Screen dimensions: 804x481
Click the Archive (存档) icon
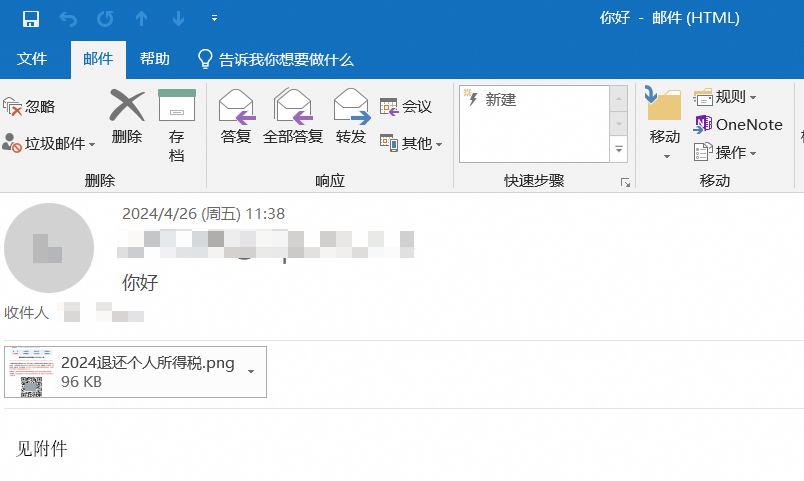point(177,106)
